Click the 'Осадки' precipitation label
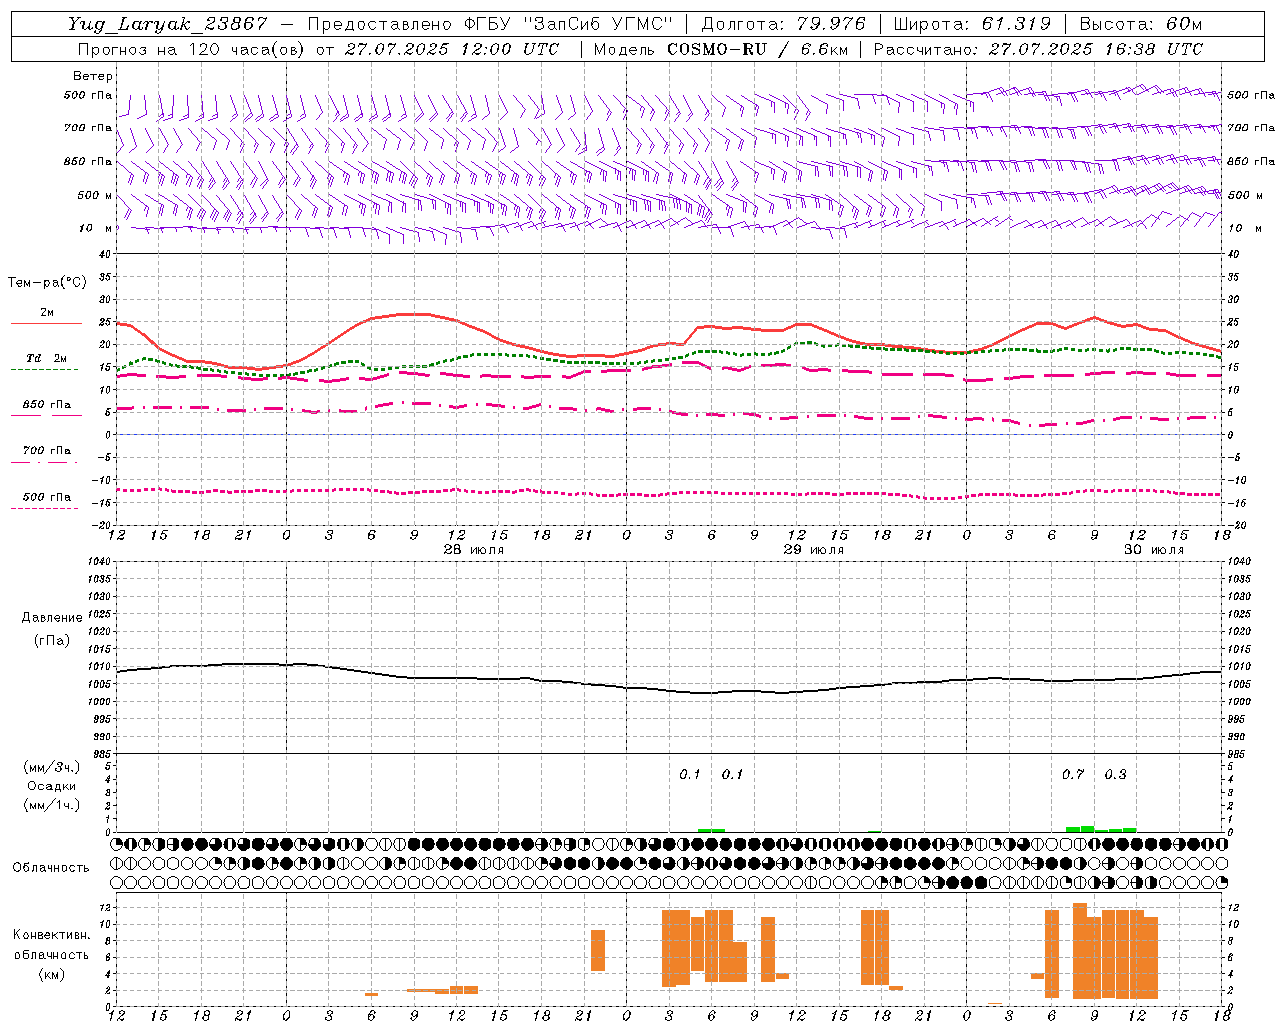The height and width of the screenshot is (1024, 1280). point(52,786)
